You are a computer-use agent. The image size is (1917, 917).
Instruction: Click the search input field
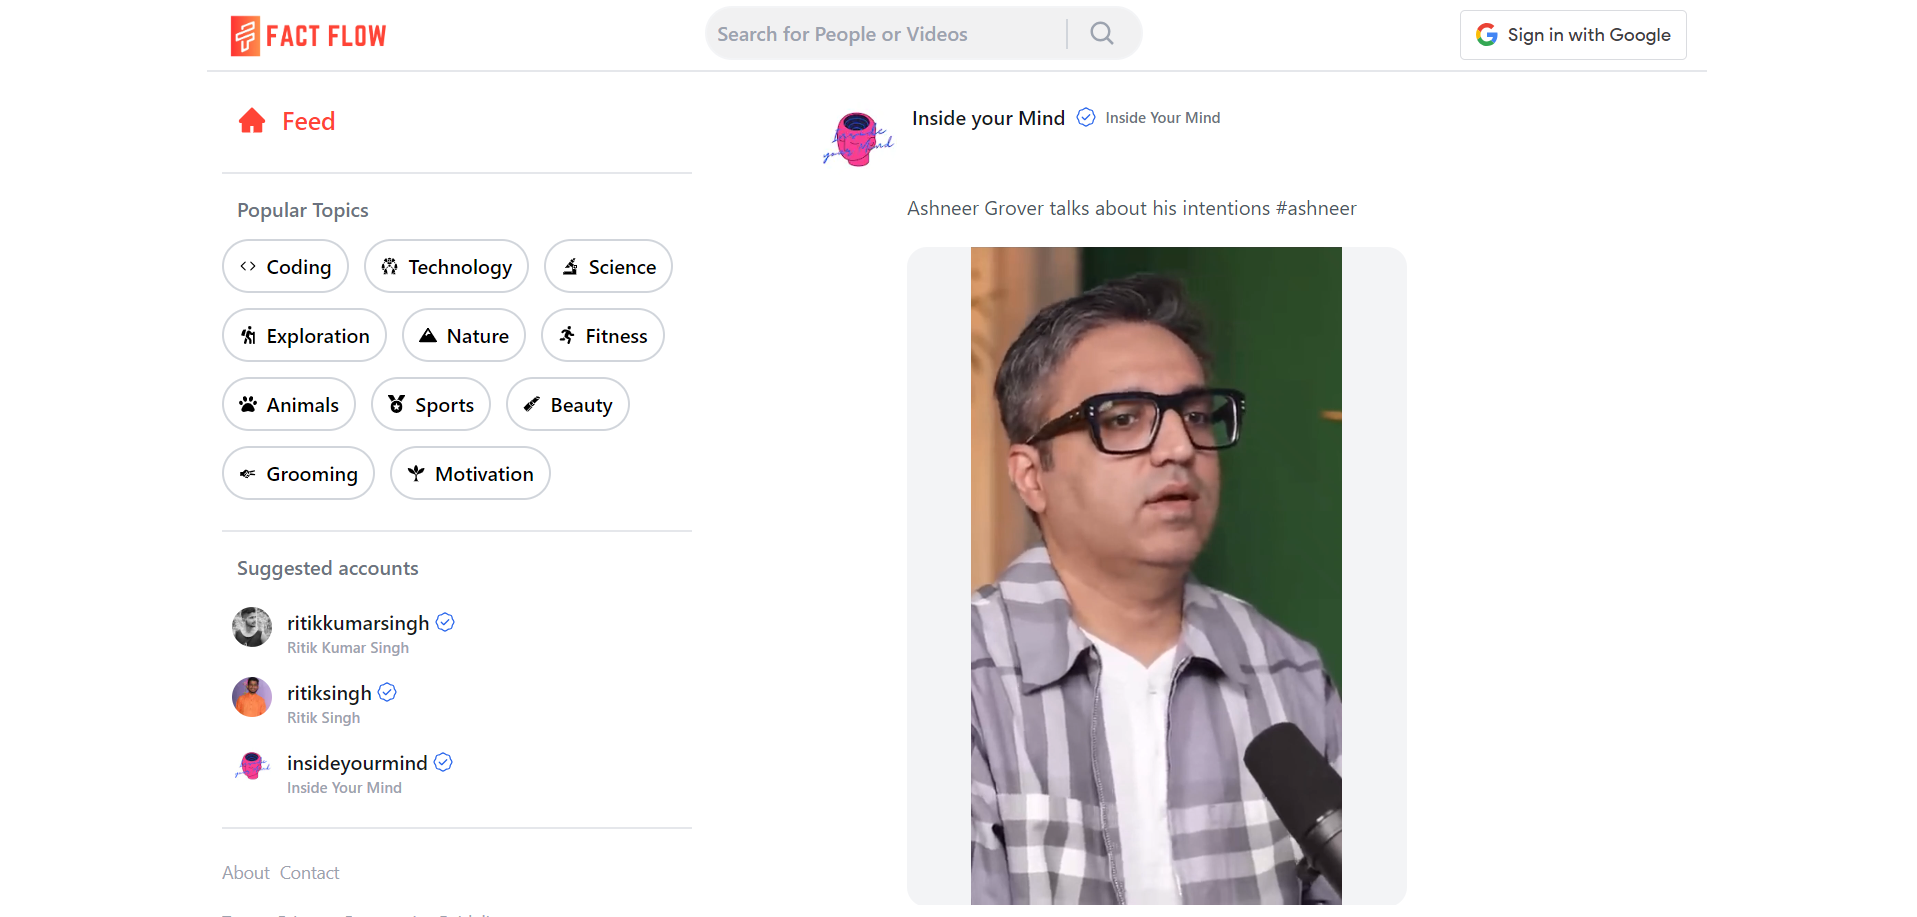click(880, 33)
